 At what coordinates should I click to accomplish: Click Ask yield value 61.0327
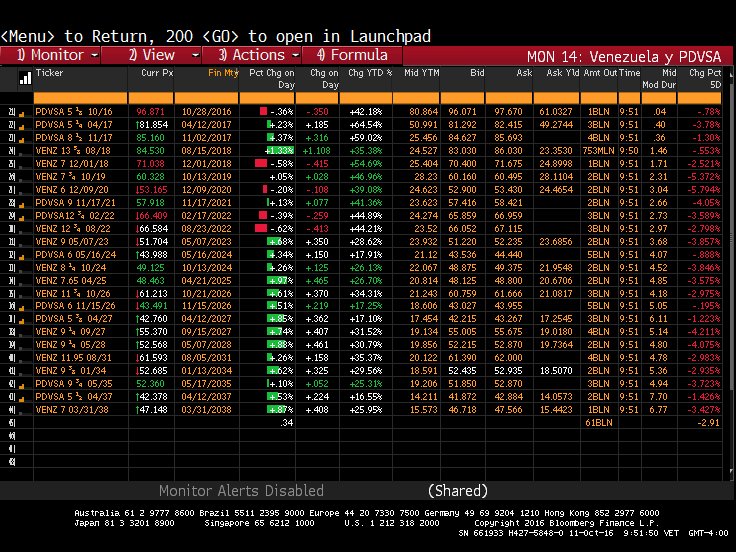click(x=556, y=112)
